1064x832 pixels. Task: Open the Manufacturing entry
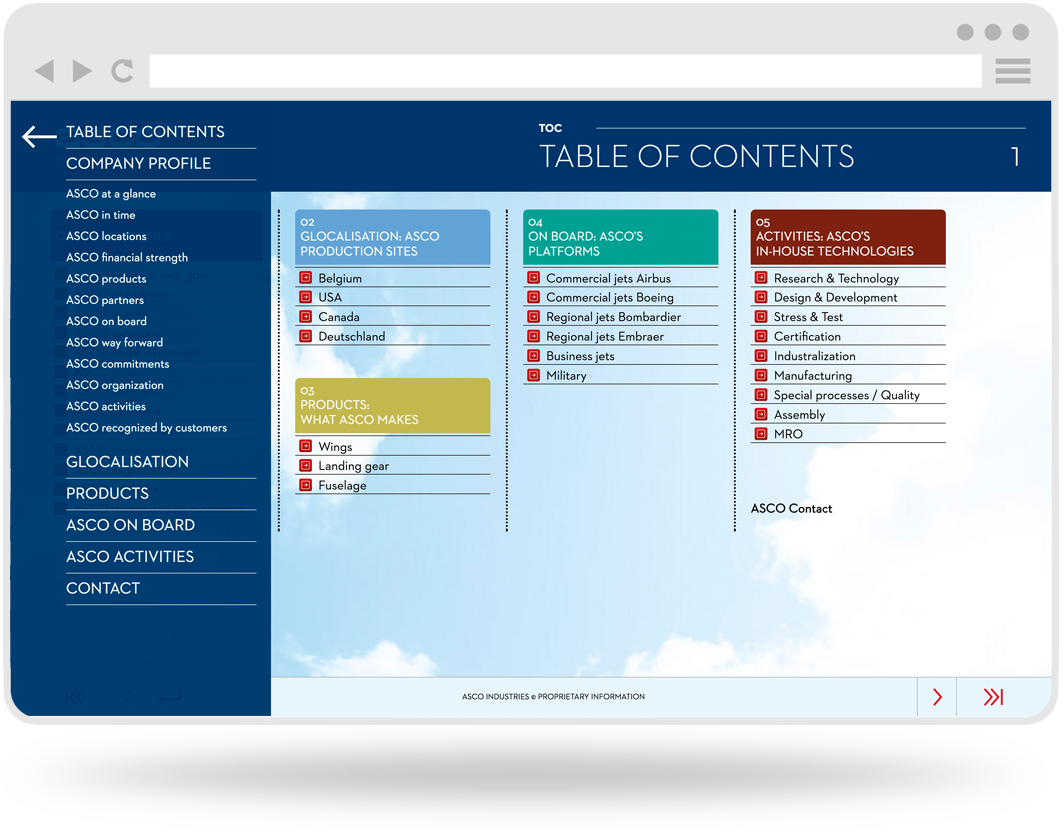pyautogui.click(x=812, y=375)
